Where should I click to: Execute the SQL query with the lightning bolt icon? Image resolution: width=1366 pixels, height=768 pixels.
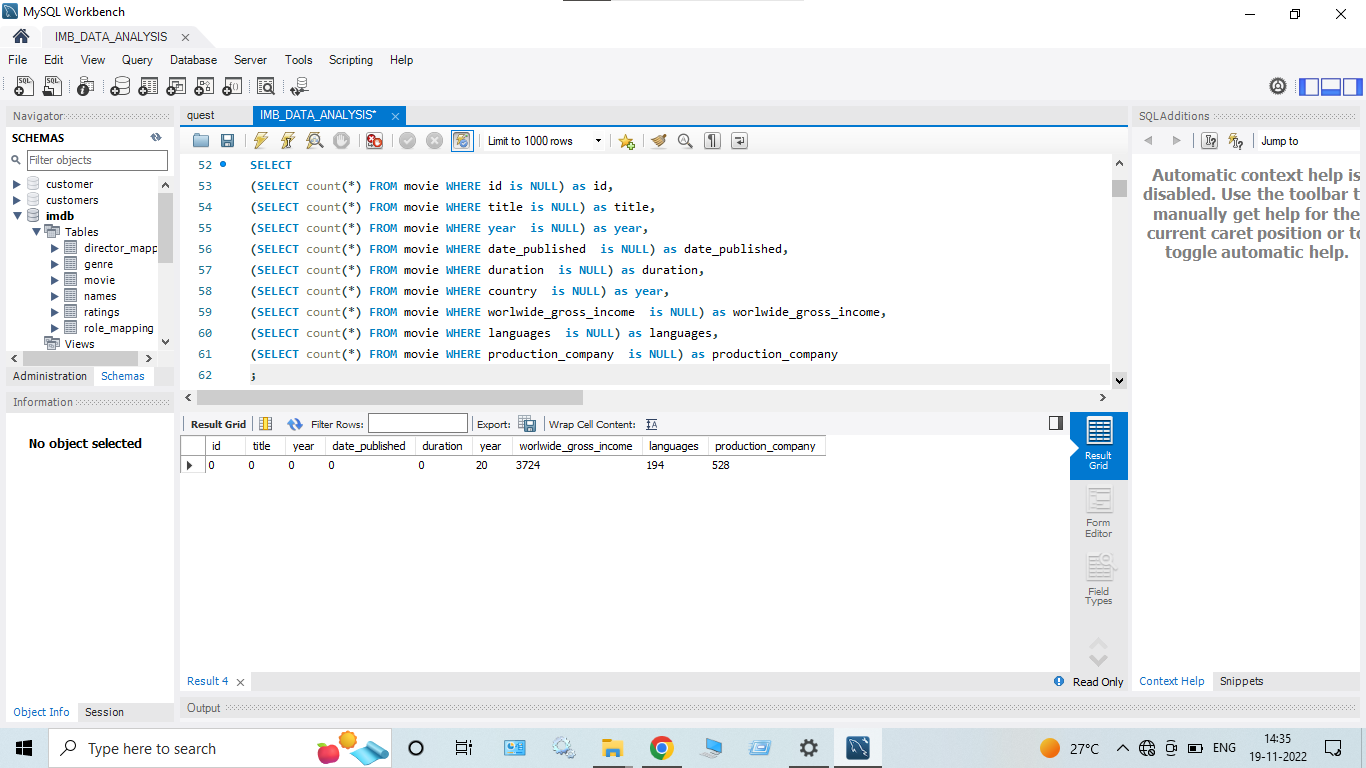tap(261, 140)
